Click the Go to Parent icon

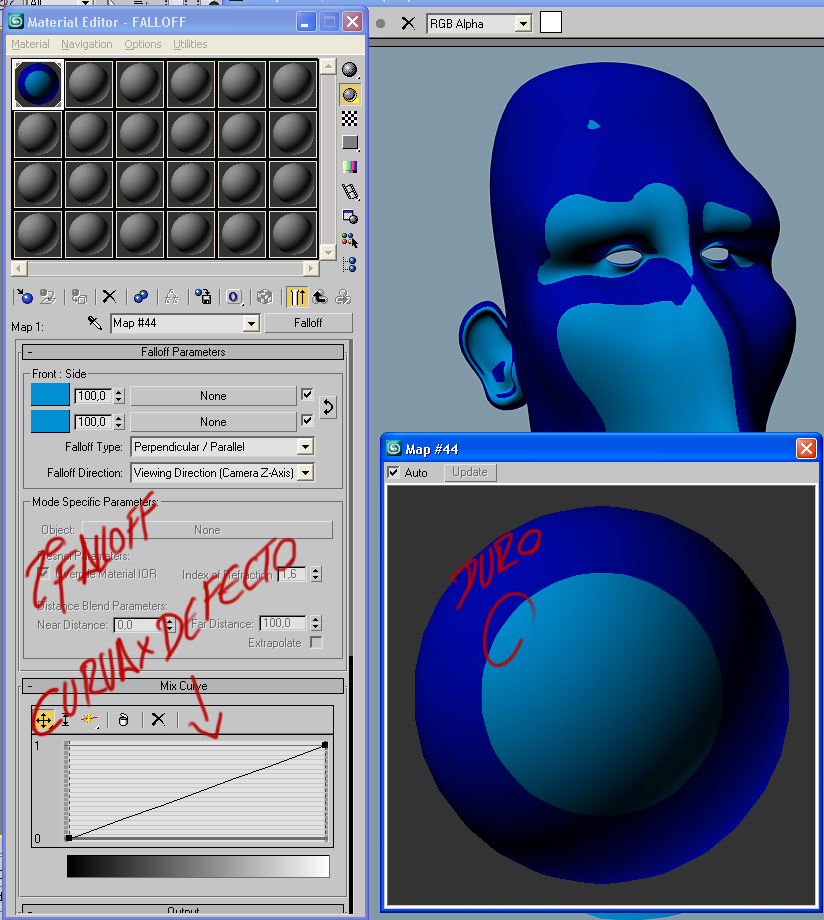coord(320,297)
